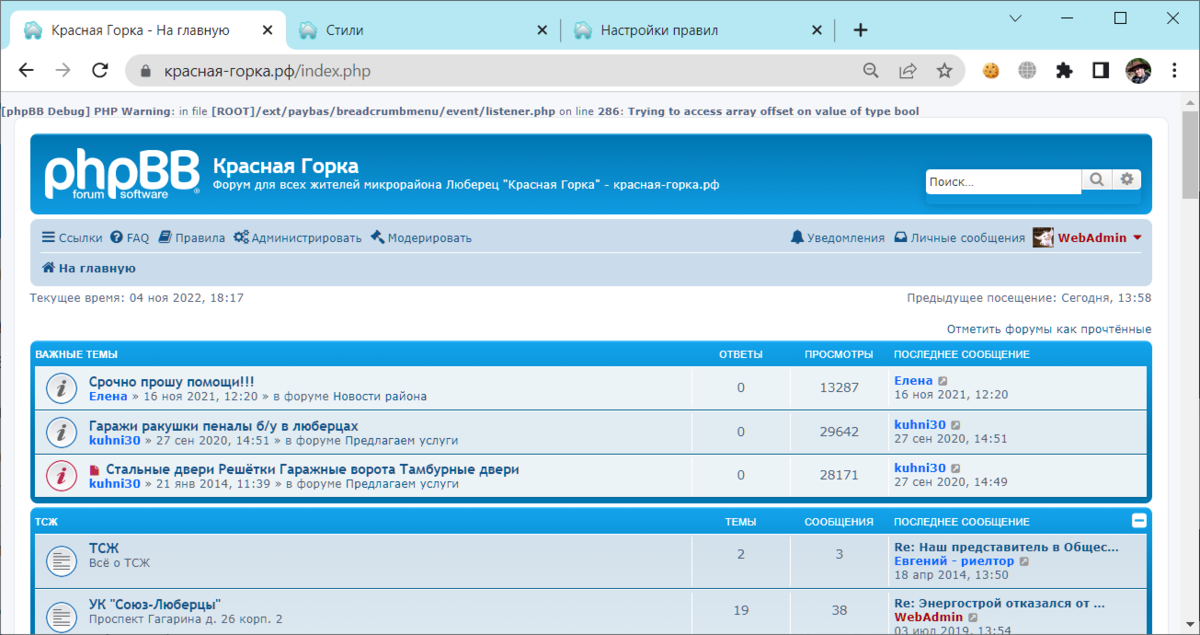Go to last post icon by Елена
This screenshot has width=1200, height=635.
(x=943, y=381)
